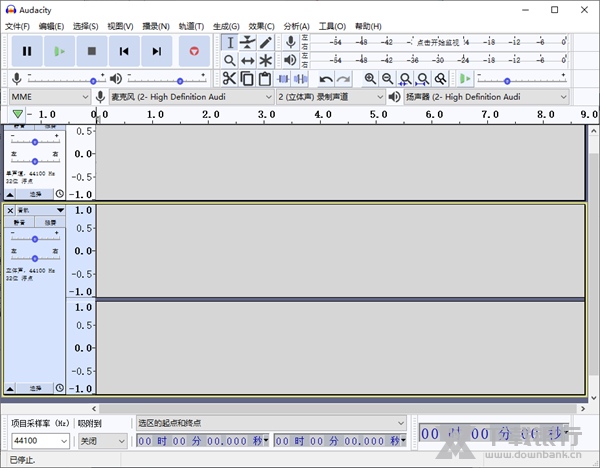This screenshot has width=600, height=468.
Task: Open the MME audio host dropdown
Action: pos(49,97)
